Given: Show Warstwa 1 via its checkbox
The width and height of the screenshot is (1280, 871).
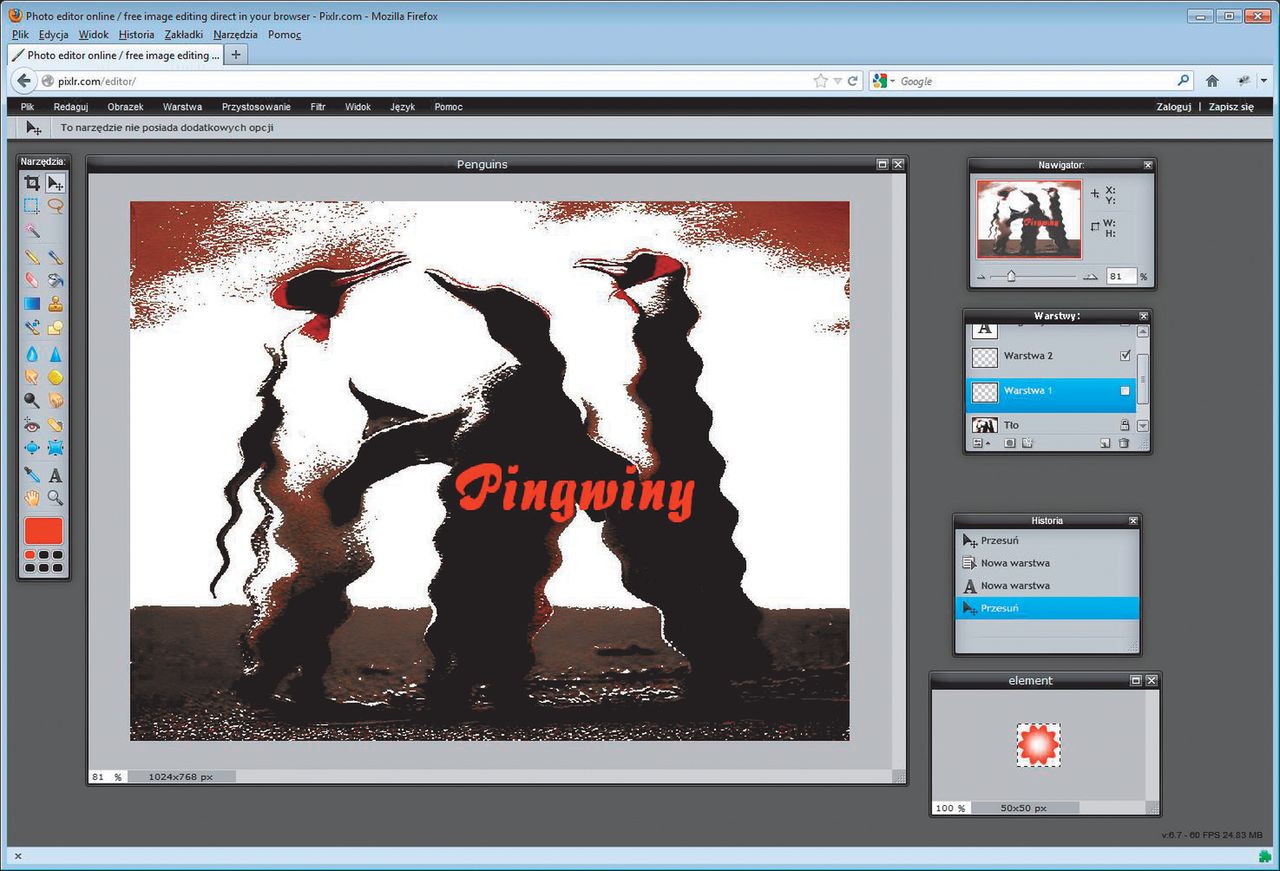Looking at the screenshot, I should [x=1125, y=390].
